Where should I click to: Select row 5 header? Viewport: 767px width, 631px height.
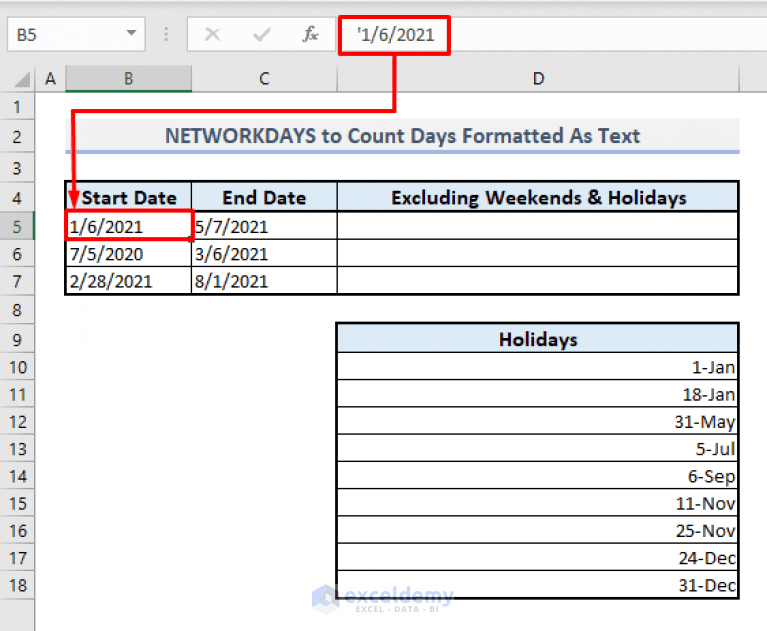17,226
